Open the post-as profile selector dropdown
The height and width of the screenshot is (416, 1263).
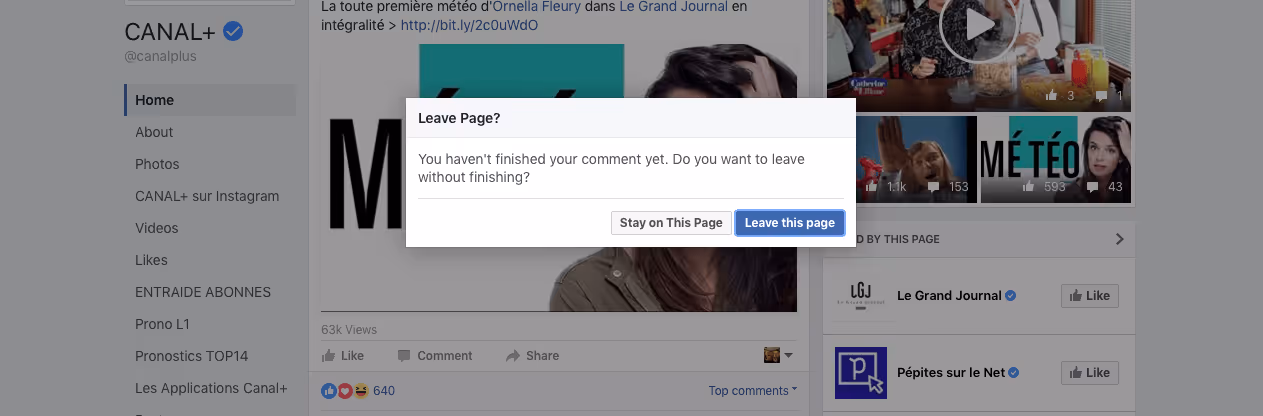[x=778, y=355]
